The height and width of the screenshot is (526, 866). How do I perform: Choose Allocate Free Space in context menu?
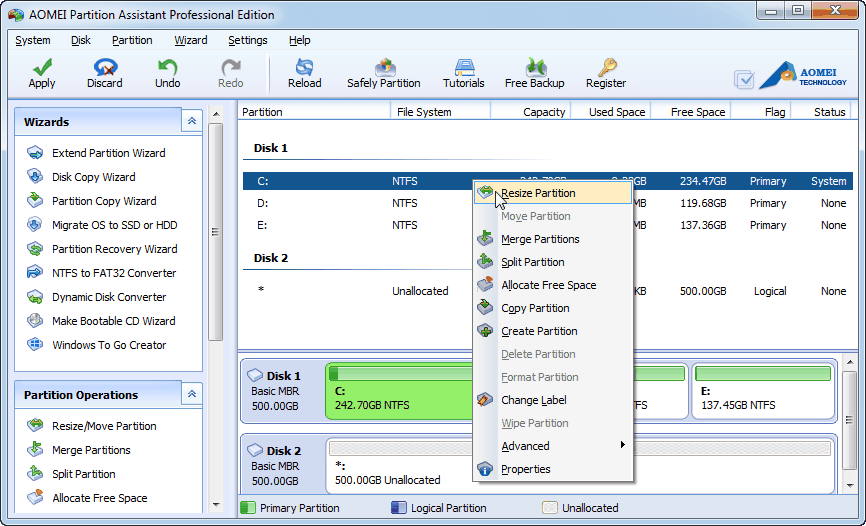pos(552,286)
